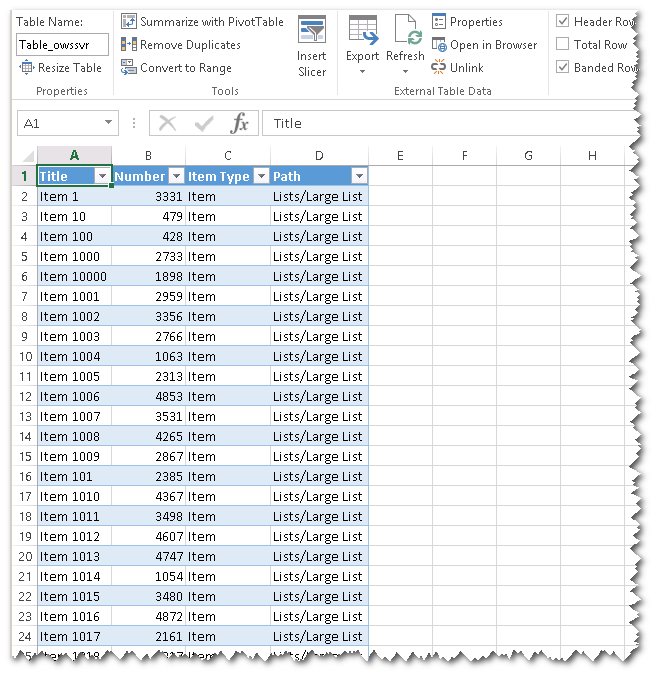Select cell containing Item 101
This screenshot has width=658, height=678.
pos(74,476)
